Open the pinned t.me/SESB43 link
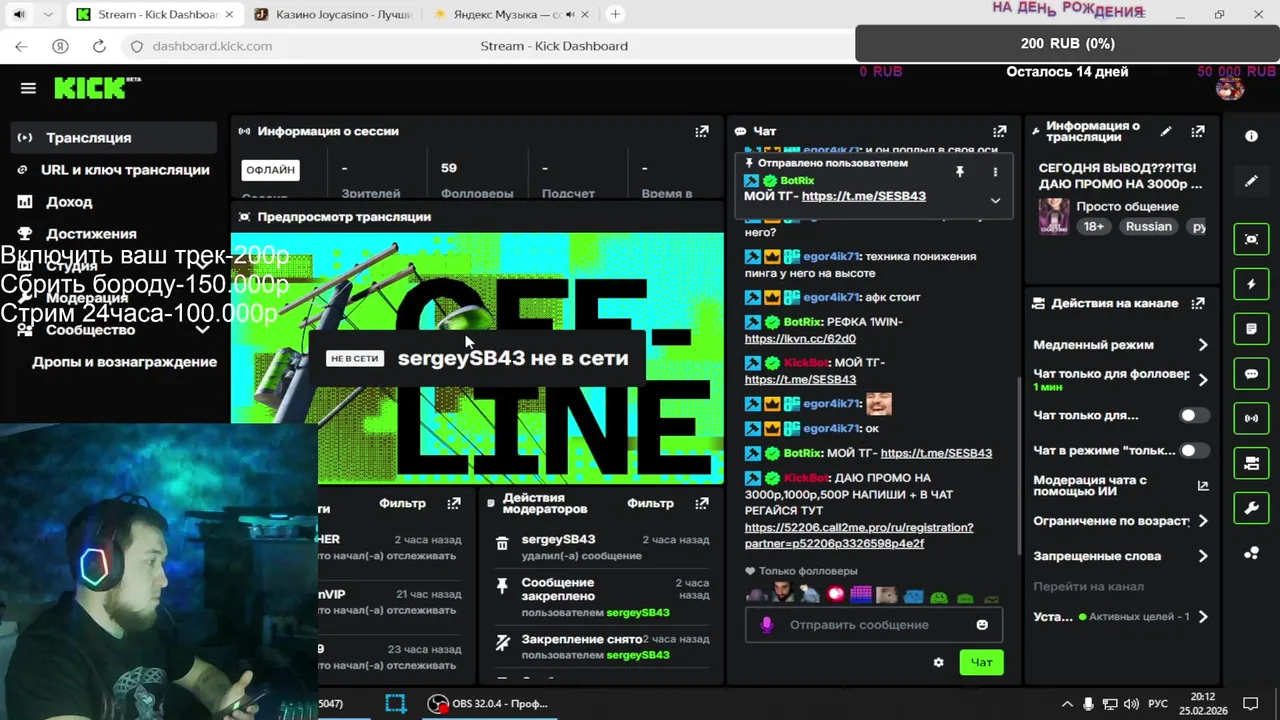The width and height of the screenshot is (1280, 720). coord(864,196)
